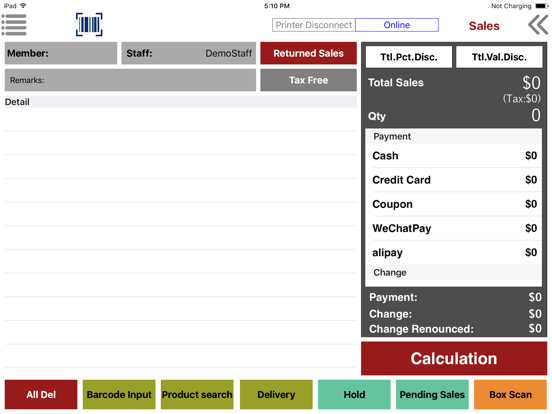Click the Remarks input field
The image size is (552, 414).
tap(130, 80)
